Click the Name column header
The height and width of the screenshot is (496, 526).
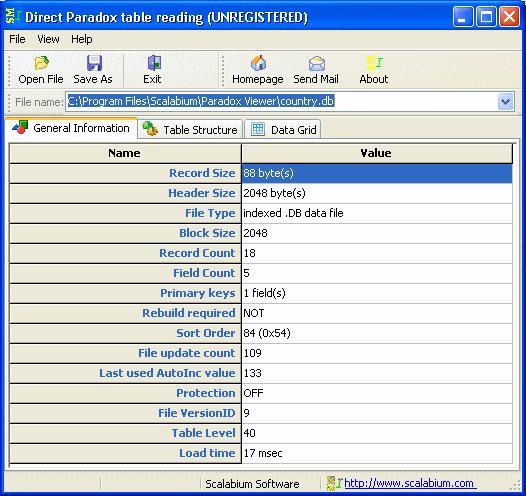click(125, 154)
